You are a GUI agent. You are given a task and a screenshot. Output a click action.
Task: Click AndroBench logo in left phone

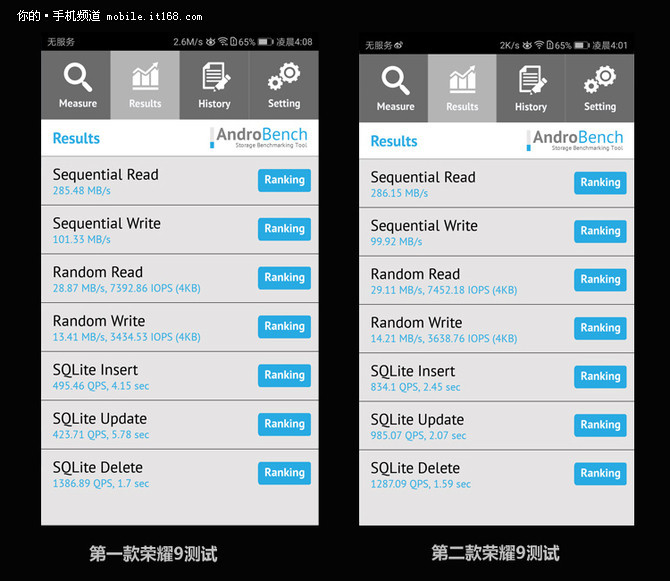tap(259, 137)
